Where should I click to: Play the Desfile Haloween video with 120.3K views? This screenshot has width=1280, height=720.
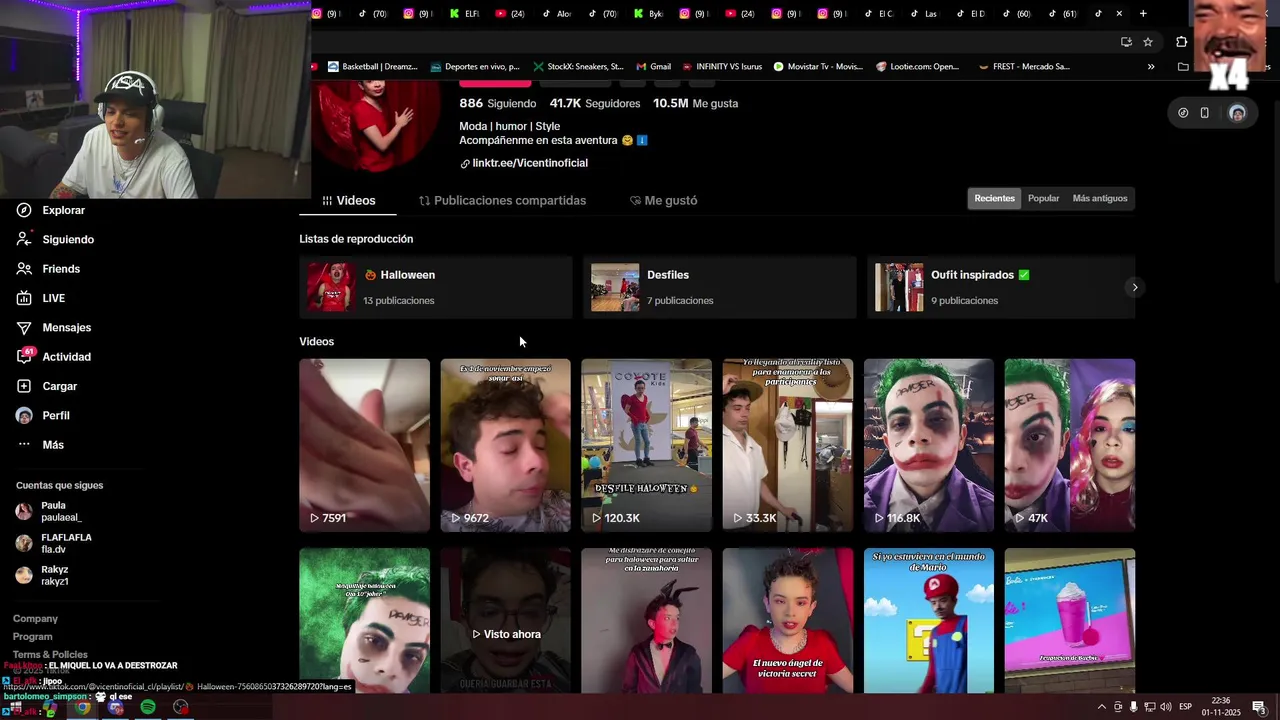click(x=646, y=445)
